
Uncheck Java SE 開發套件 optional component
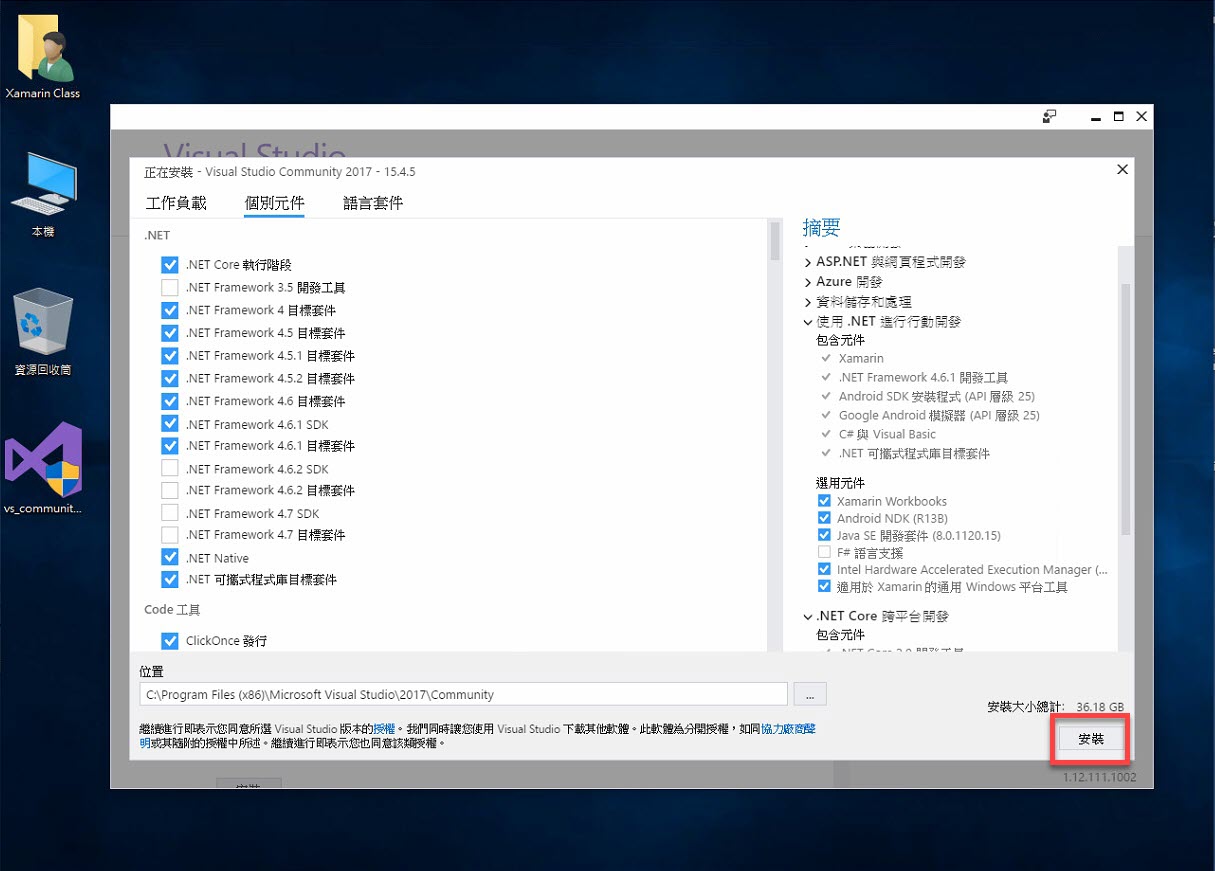[x=824, y=535]
